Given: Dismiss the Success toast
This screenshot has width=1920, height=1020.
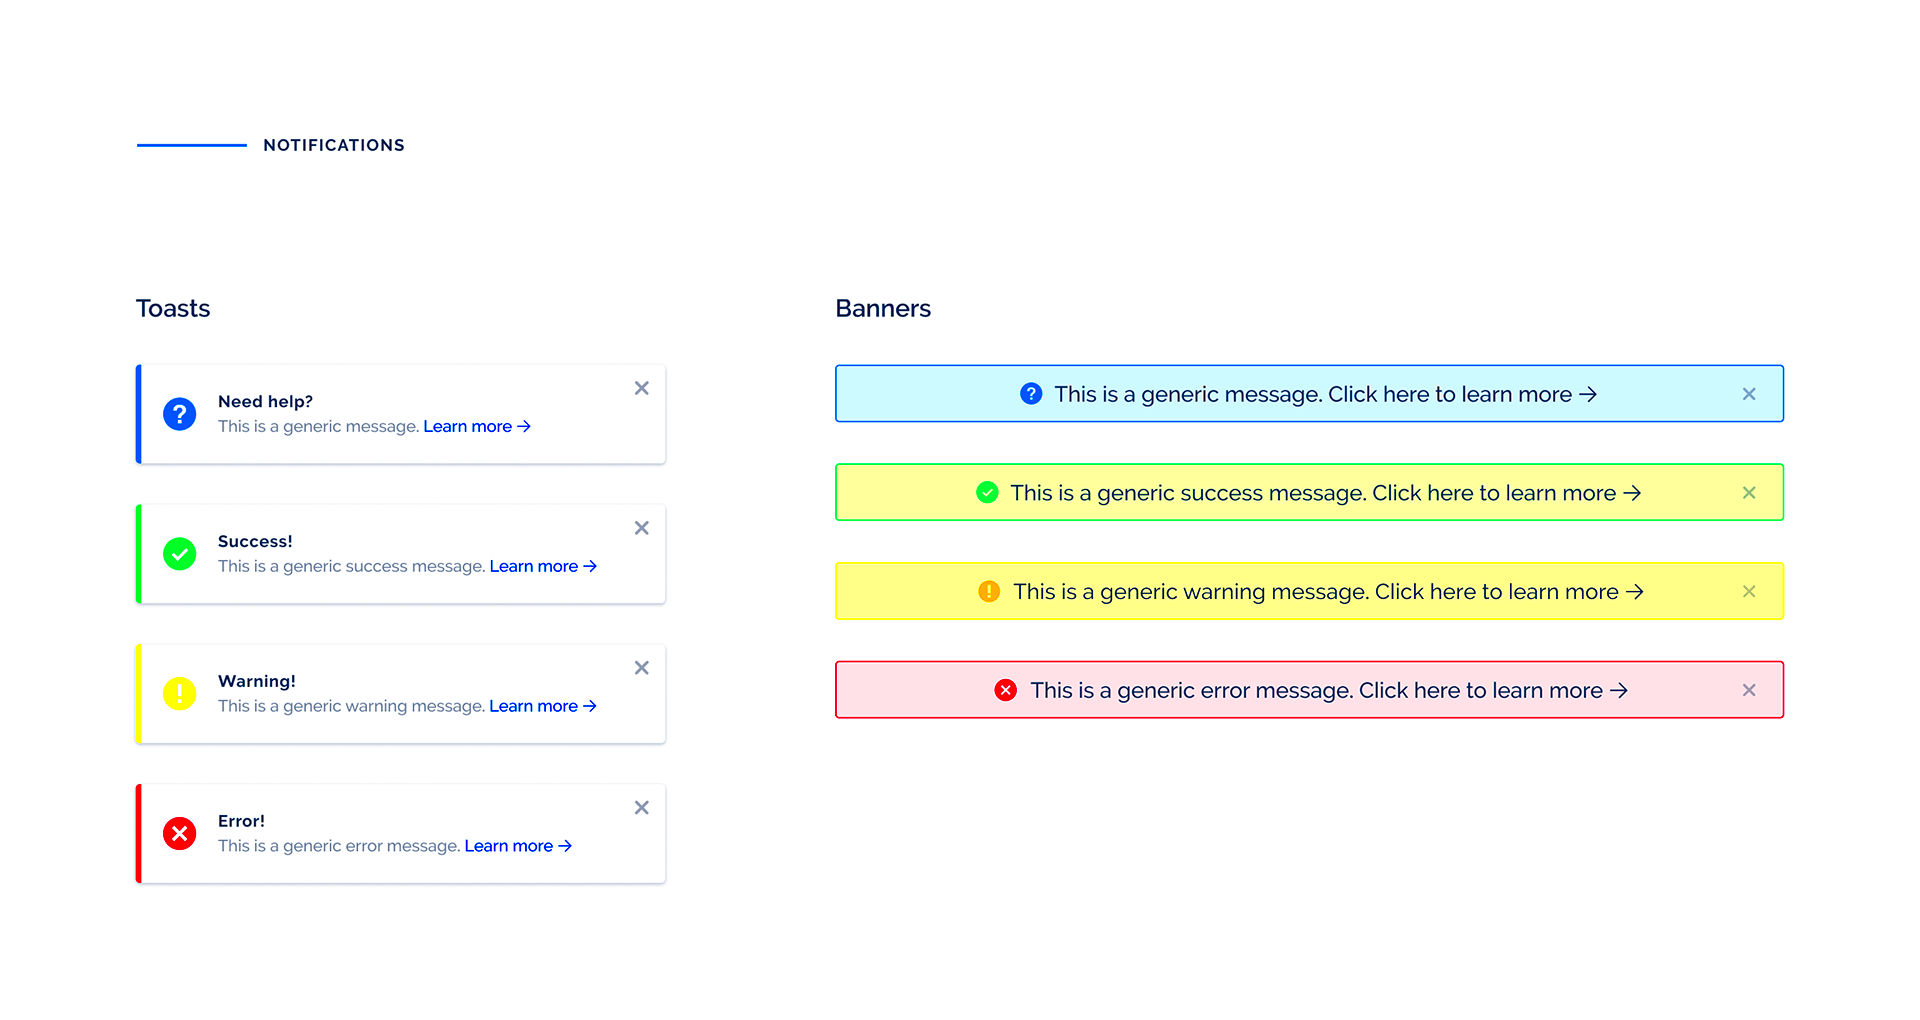Looking at the screenshot, I should coord(642,528).
